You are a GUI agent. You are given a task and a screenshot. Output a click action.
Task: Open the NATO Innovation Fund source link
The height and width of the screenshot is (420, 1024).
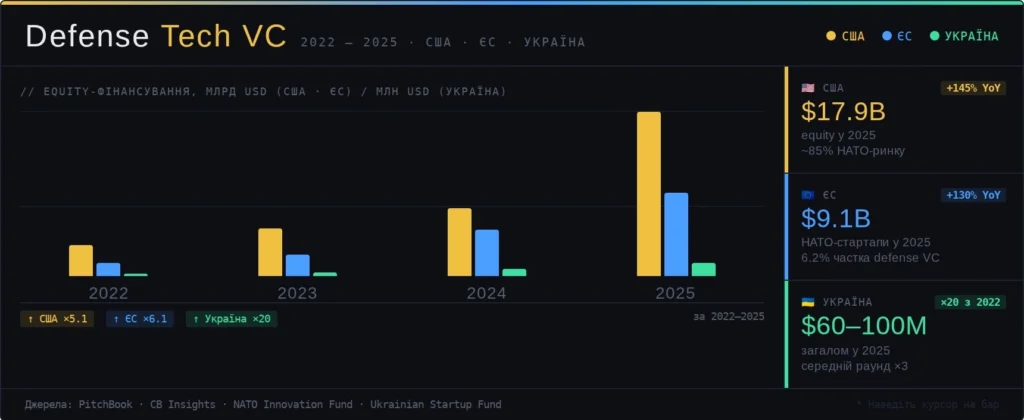[x=292, y=405]
